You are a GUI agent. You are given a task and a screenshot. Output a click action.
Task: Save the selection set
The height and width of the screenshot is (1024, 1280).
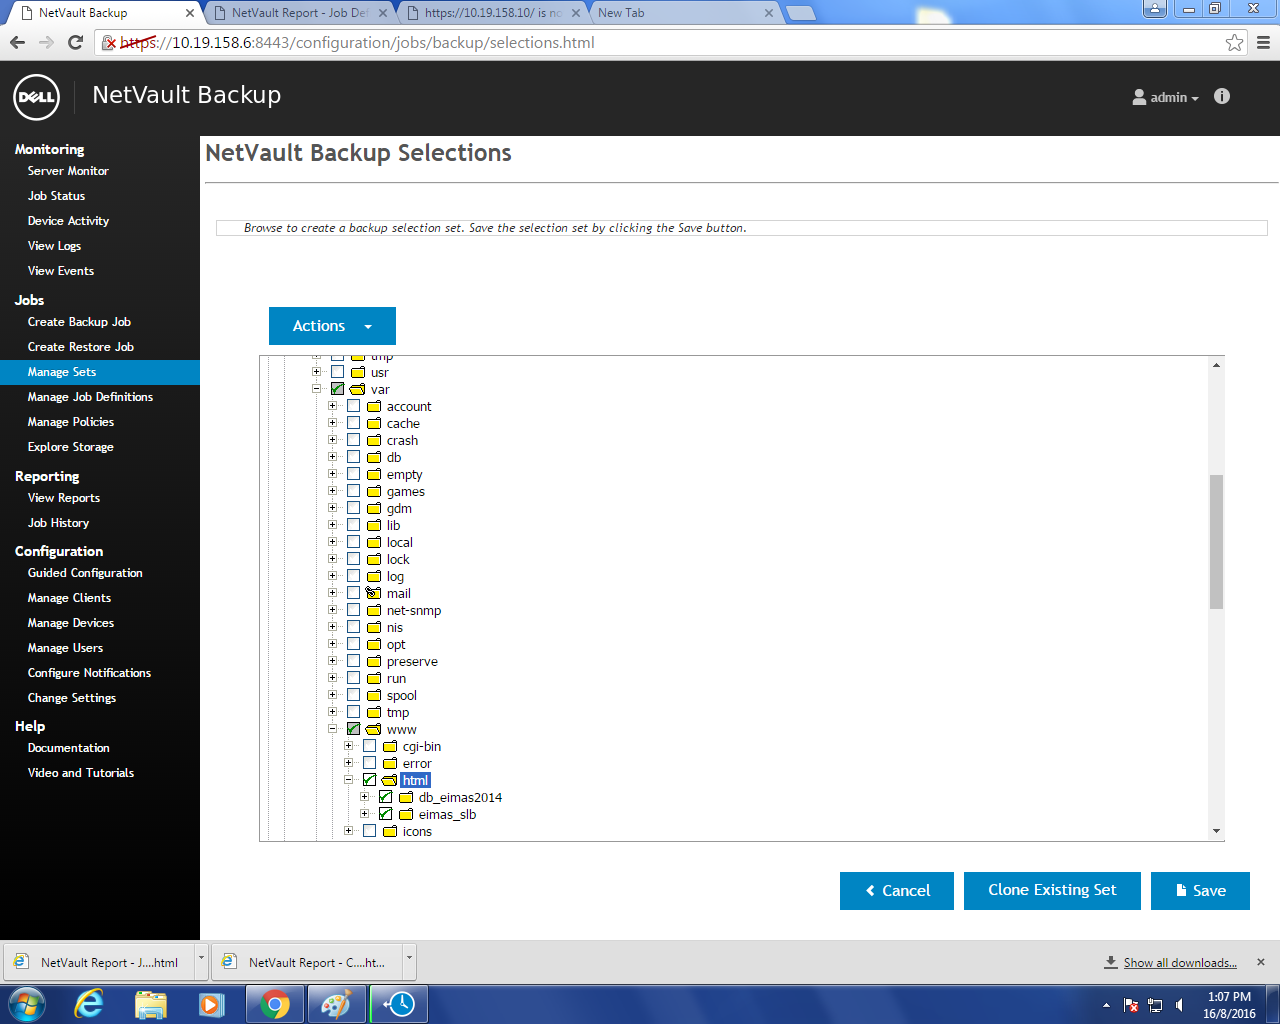click(1200, 891)
